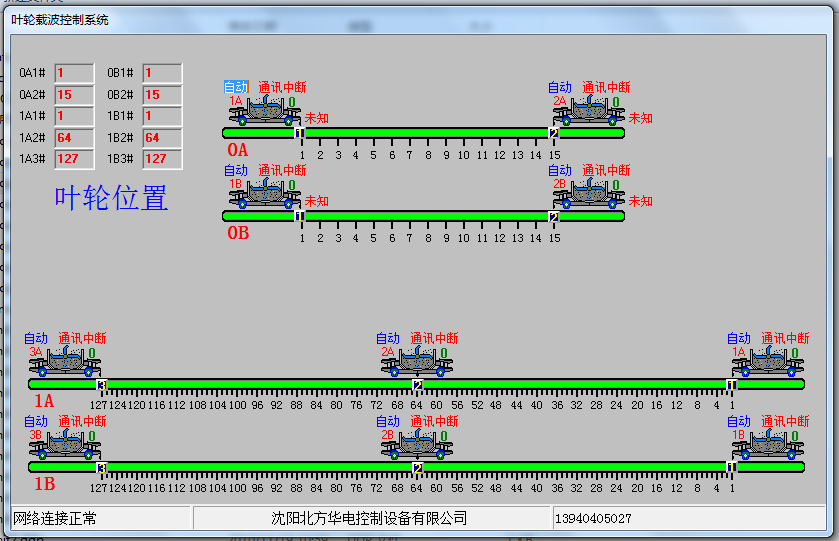Screen dimensions: 839x541
Task: Click the 未知 status beside 1A on track 0A
Action: pyautogui.click(x=317, y=118)
